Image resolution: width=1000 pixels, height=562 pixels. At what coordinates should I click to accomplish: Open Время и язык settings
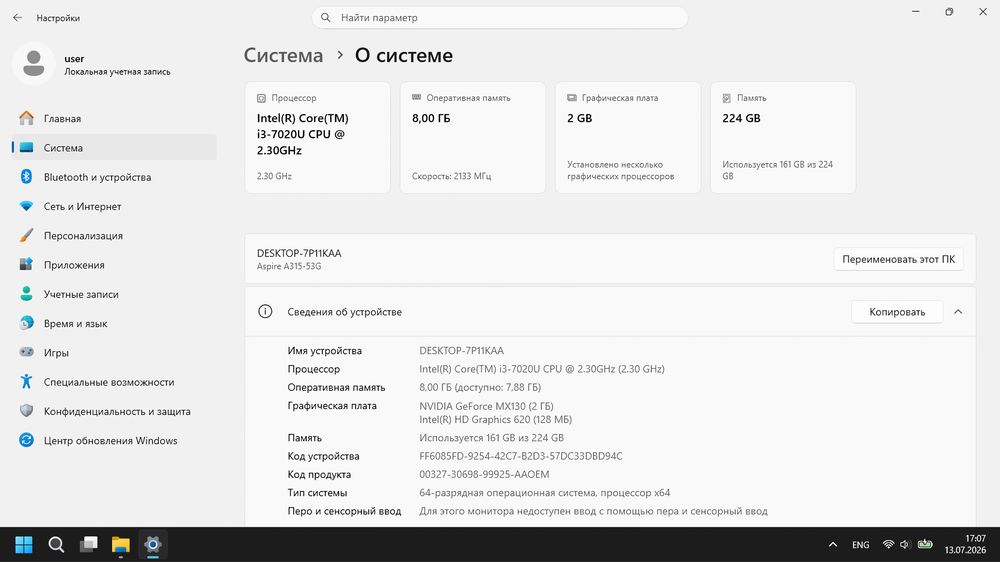click(114, 323)
